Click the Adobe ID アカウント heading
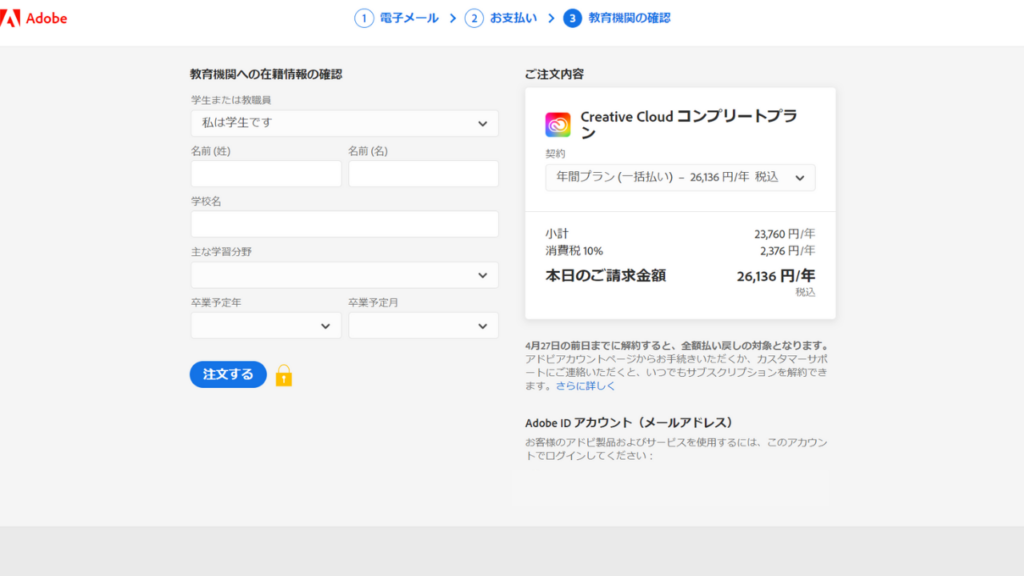The height and width of the screenshot is (576, 1024). click(x=630, y=423)
